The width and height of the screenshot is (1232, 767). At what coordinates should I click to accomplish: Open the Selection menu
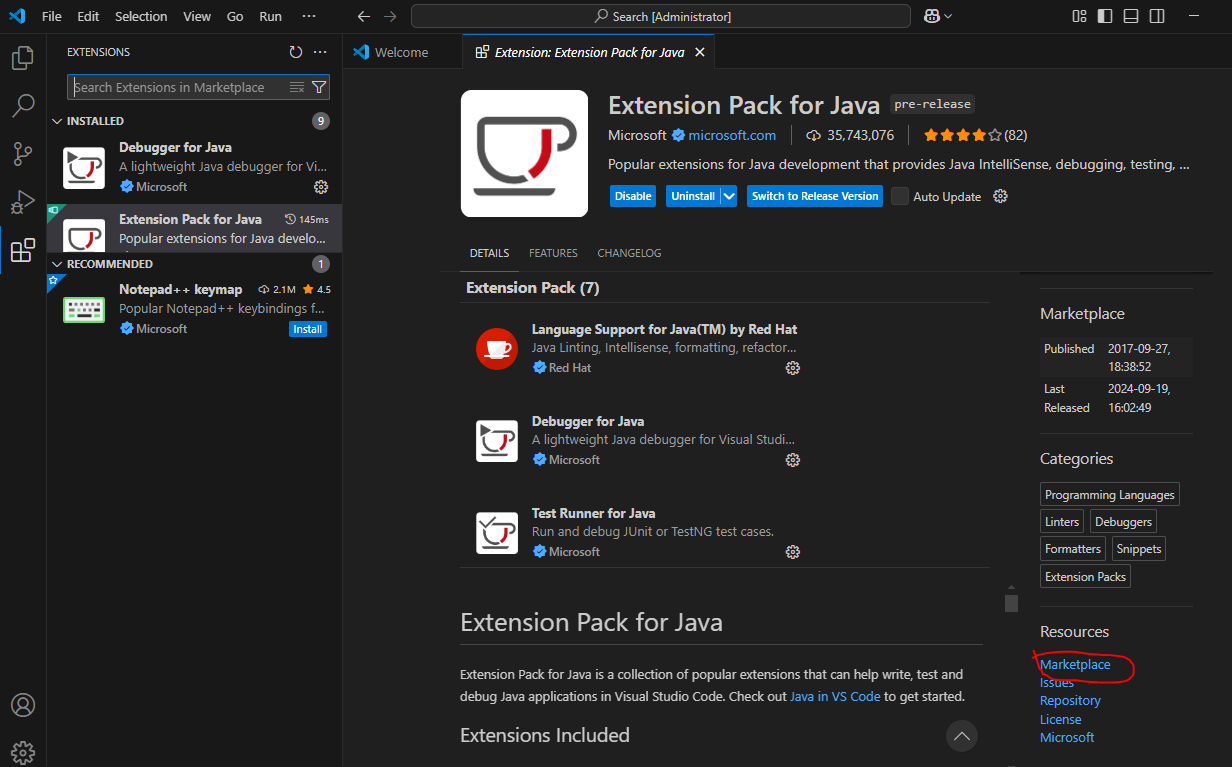pos(141,16)
